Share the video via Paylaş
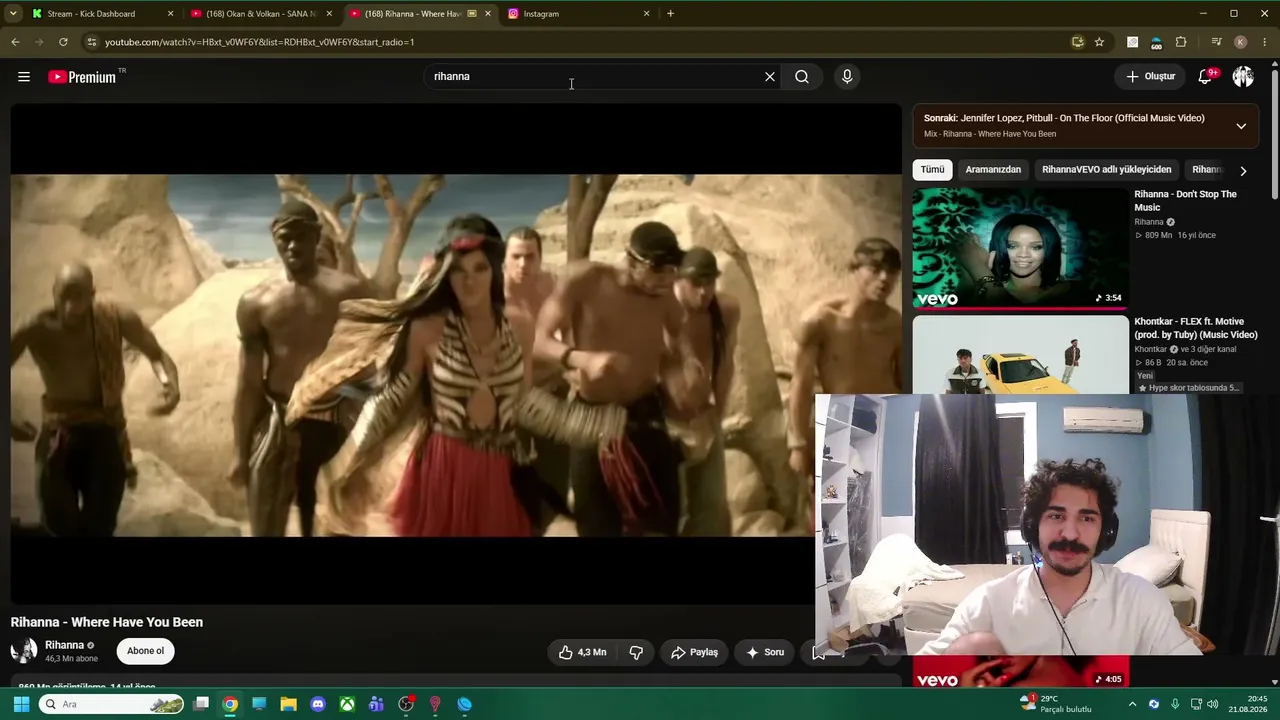The image size is (1280, 720). pos(694,652)
